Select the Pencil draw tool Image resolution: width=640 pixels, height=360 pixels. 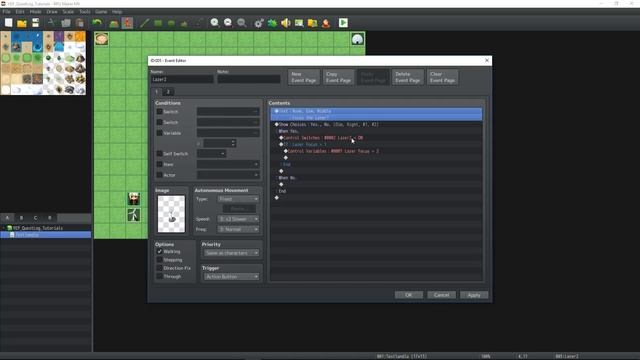coord(144,23)
